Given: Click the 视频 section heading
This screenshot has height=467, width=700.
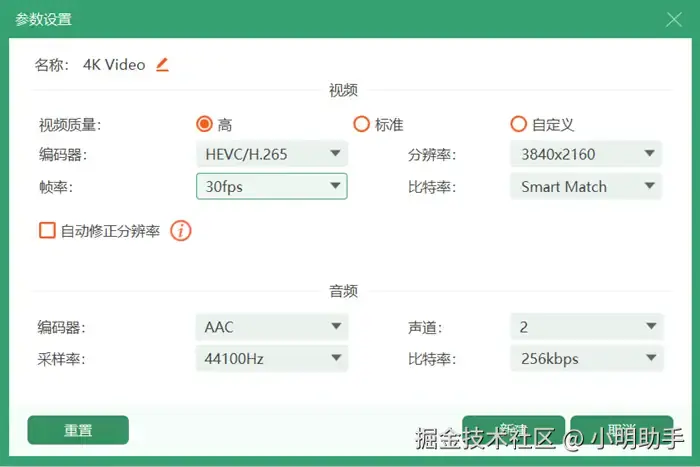Looking at the screenshot, I should point(343,90).
